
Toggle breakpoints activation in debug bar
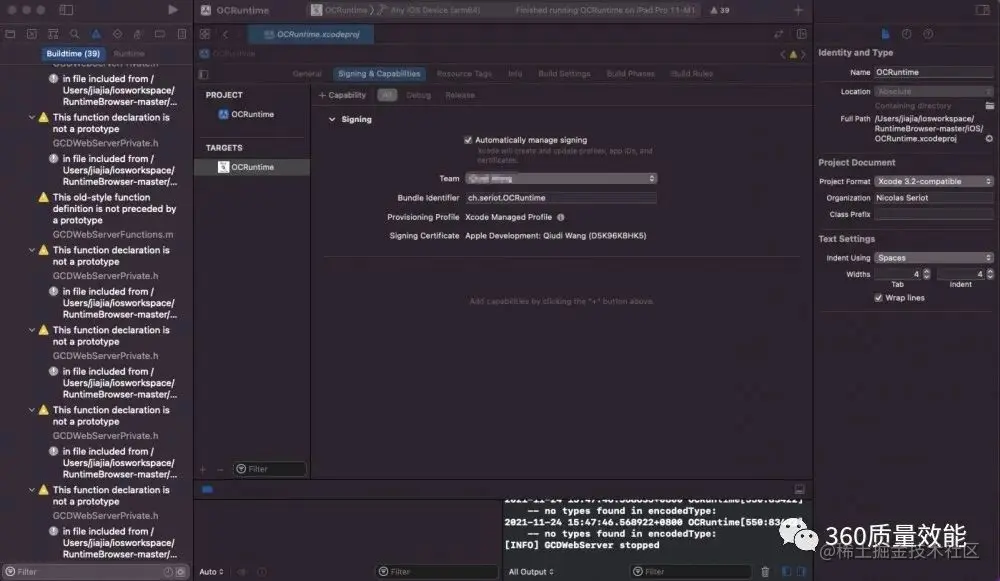[207, 489]
